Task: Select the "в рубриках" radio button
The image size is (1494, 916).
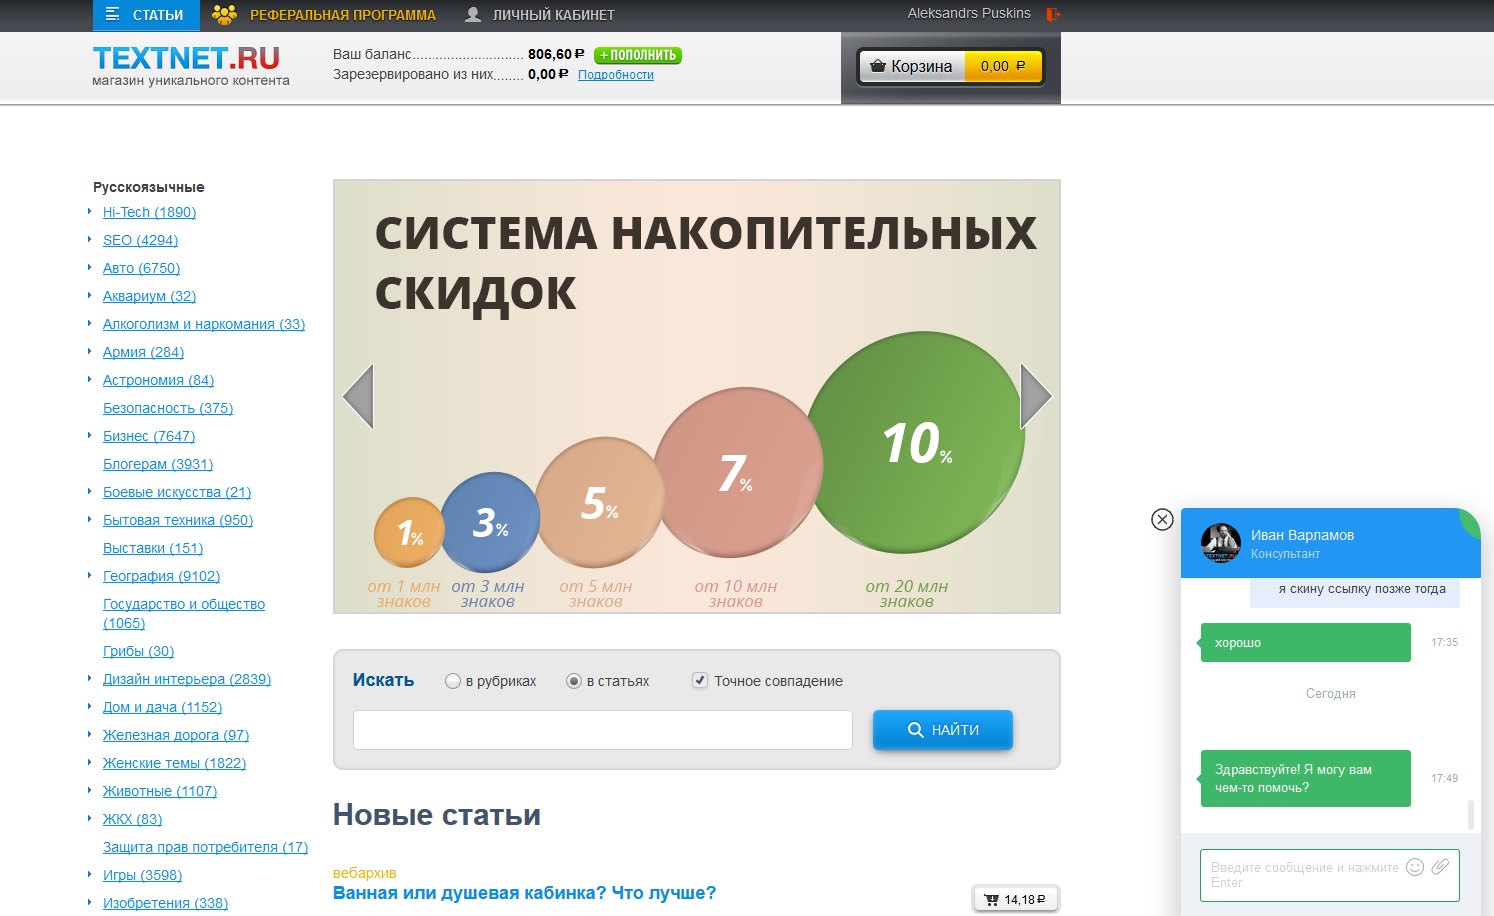Action: click(453, 681)
